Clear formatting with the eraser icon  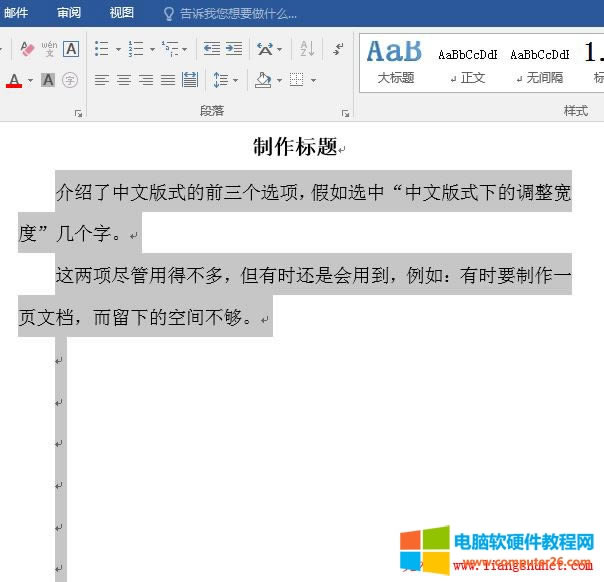click(27, 48)
